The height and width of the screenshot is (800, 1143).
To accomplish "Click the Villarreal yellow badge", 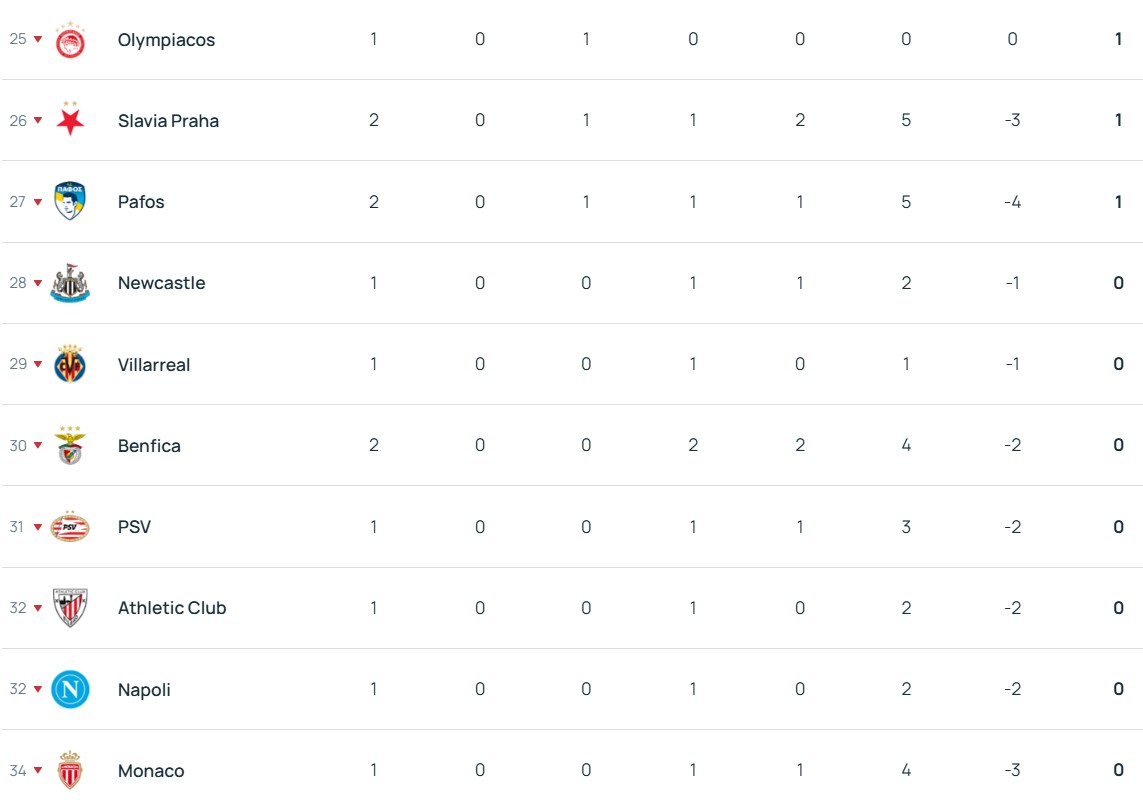I will [x=70, y=364].
